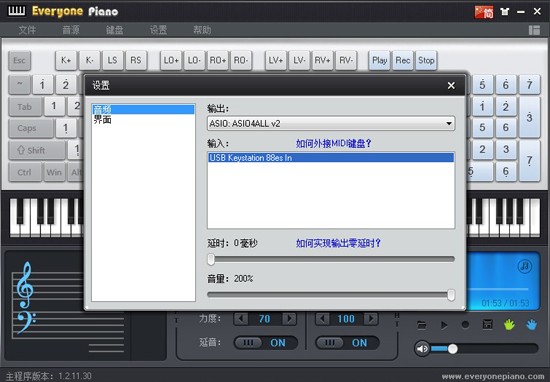This screenshot has width=550, height=382.
Task: Select USB Keystation 88es In input
Action: [x=331, y=158]
